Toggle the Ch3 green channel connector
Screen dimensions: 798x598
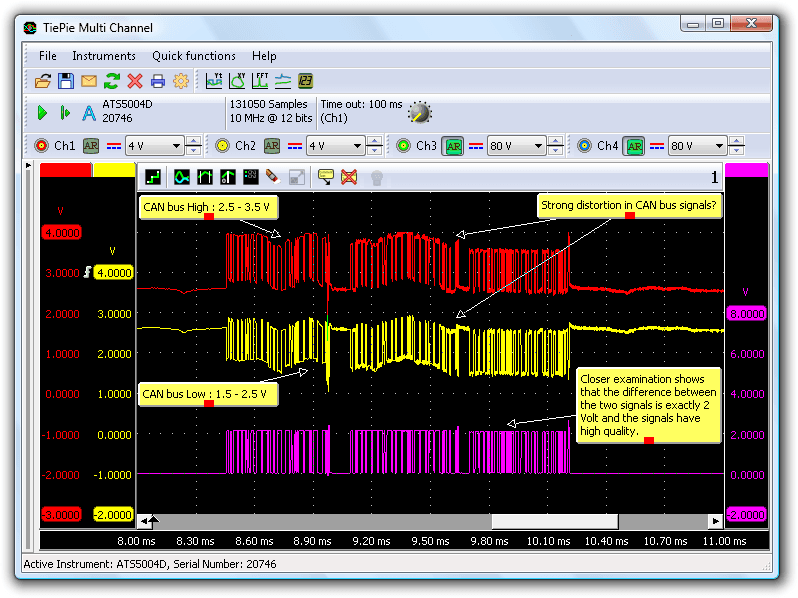click(403, 146)
